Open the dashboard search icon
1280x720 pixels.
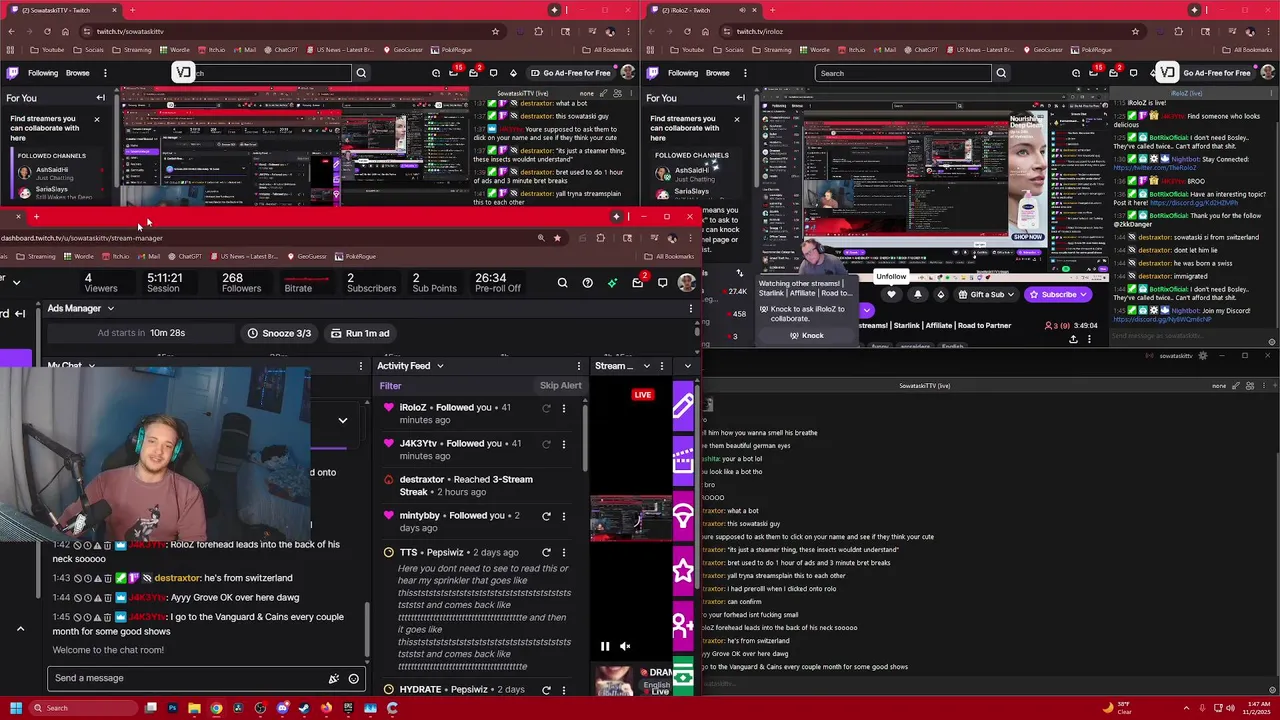(562, 283)
